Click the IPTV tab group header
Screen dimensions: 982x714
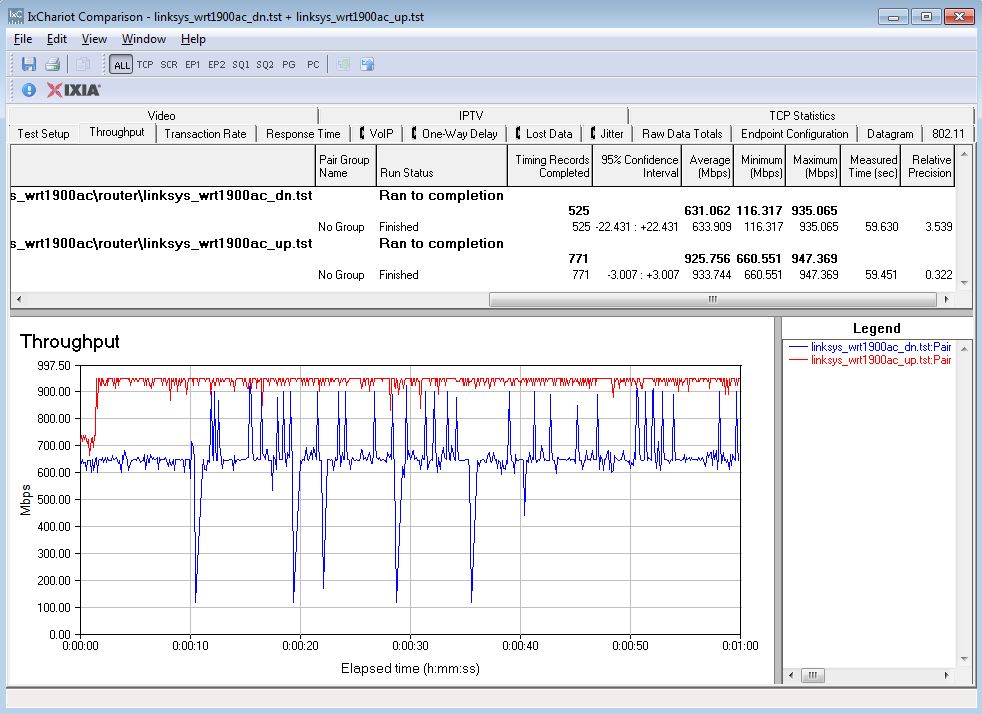[471, 115]
